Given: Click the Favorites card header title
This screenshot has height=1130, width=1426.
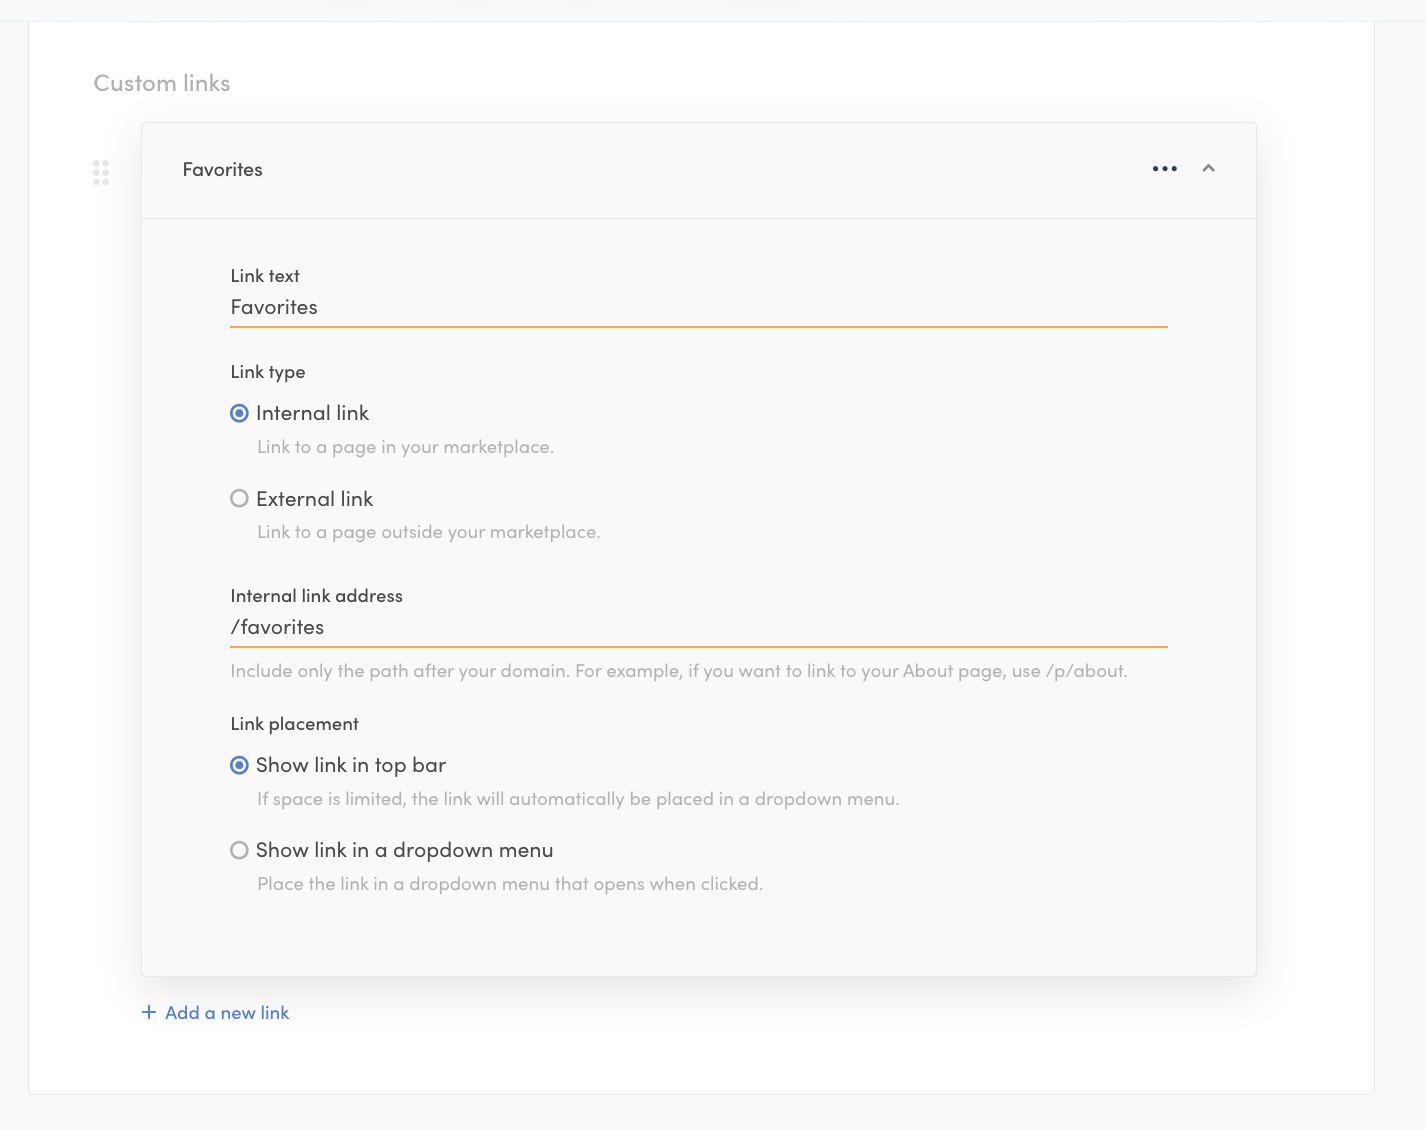Looking at the screenshot, I should (x=222, y=170).
